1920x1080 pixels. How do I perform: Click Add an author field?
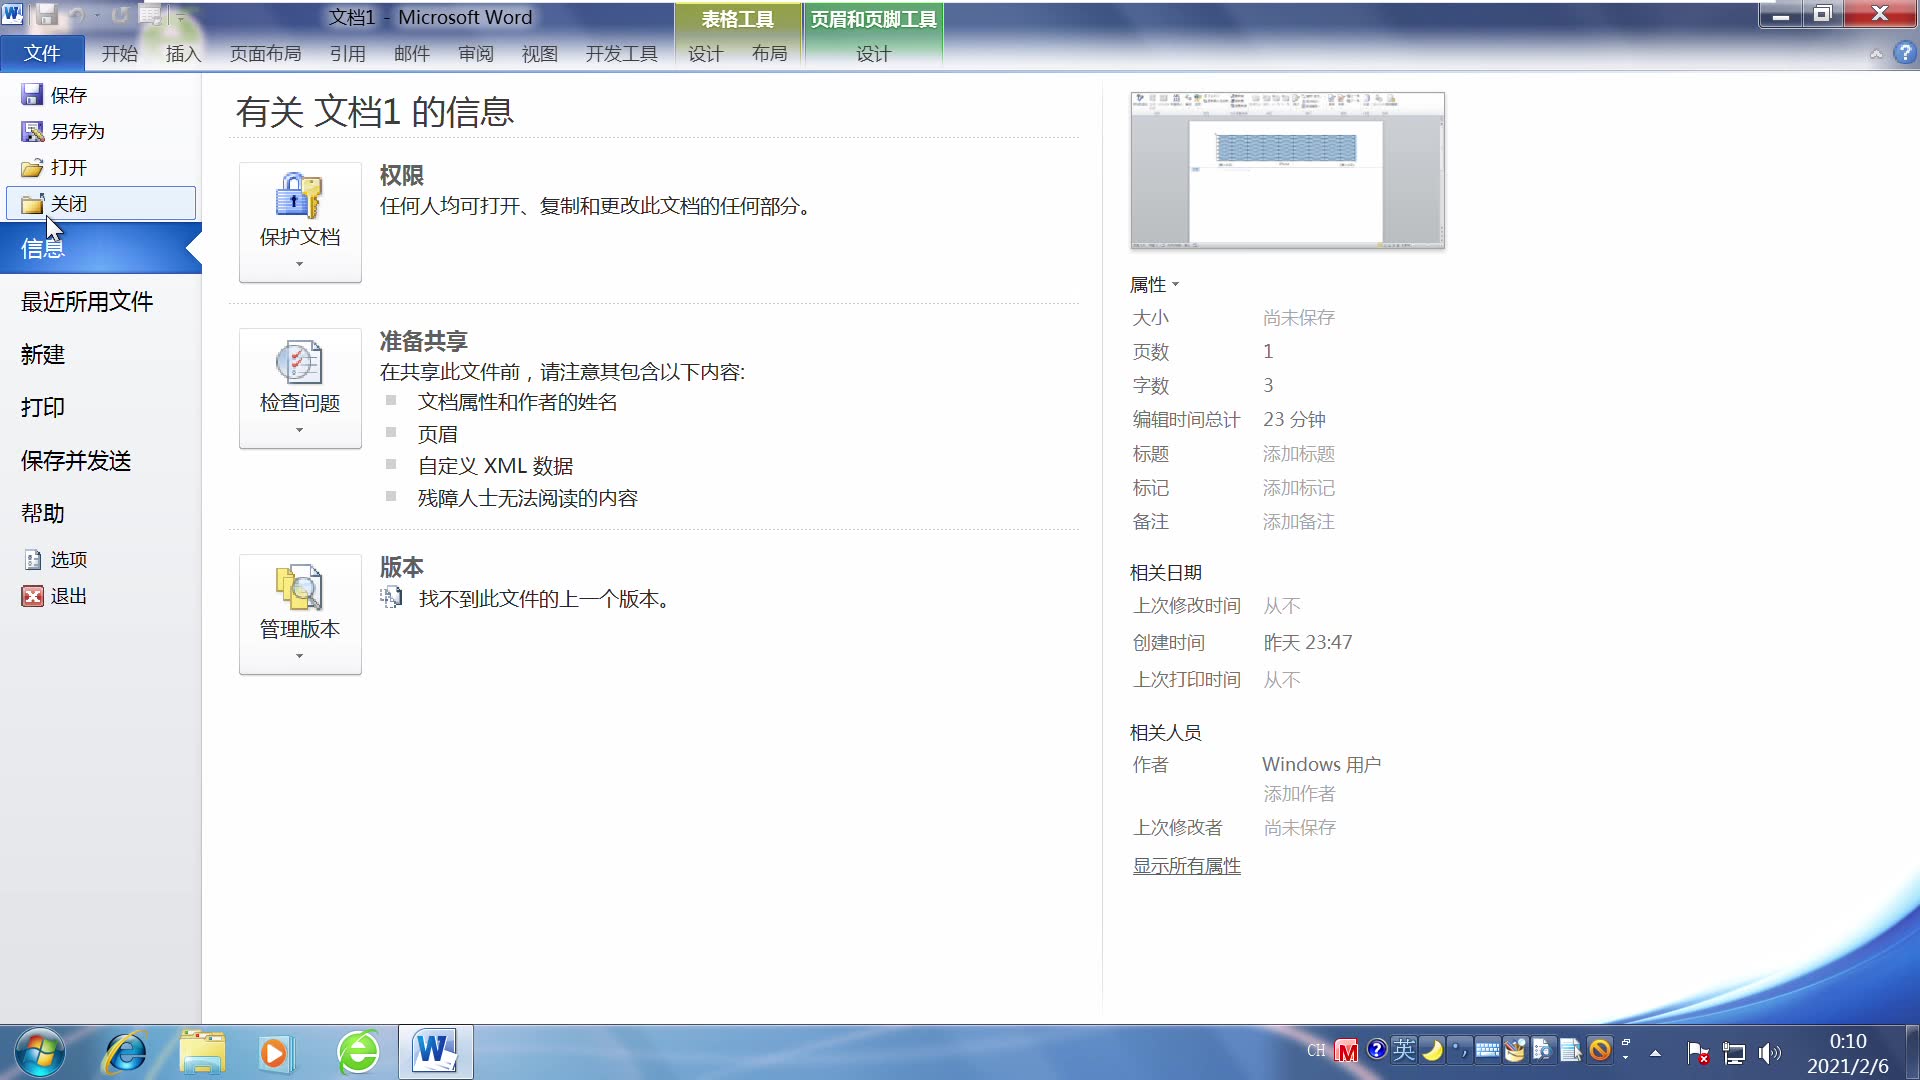coord(1298,794)
